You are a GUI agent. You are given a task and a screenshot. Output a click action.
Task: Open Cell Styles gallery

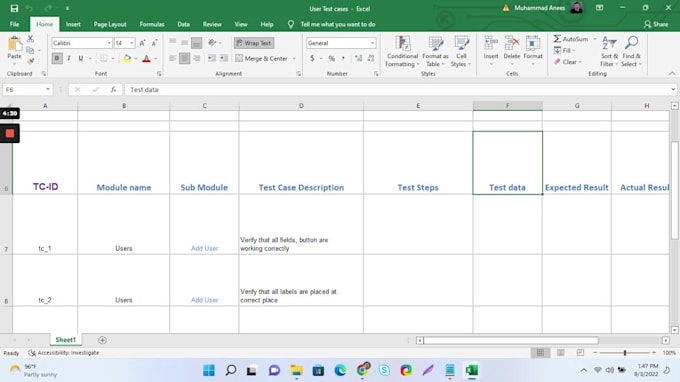coord(461,52)
